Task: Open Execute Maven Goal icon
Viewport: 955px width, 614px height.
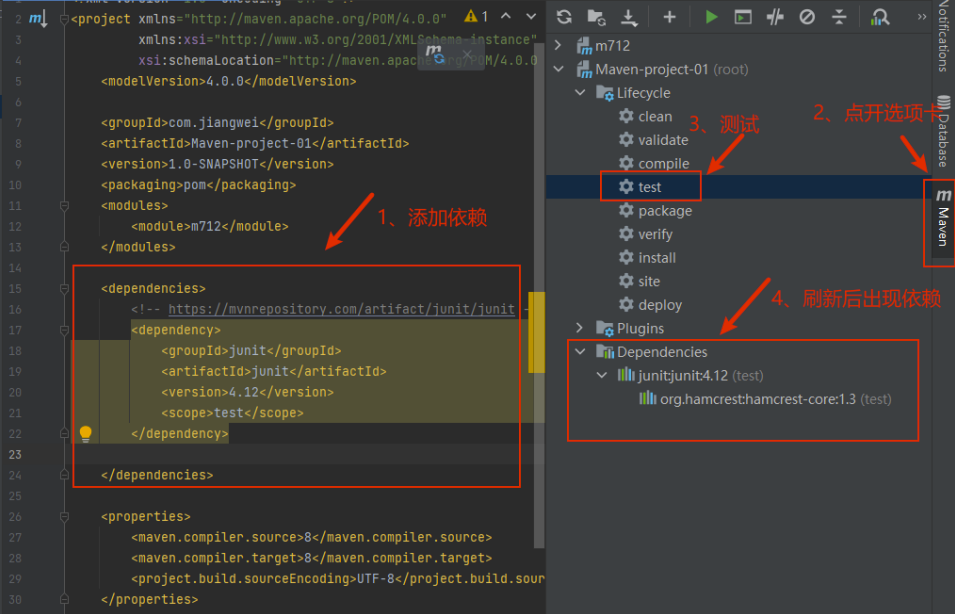Action: pyautogui.click(x=743, y=17)
